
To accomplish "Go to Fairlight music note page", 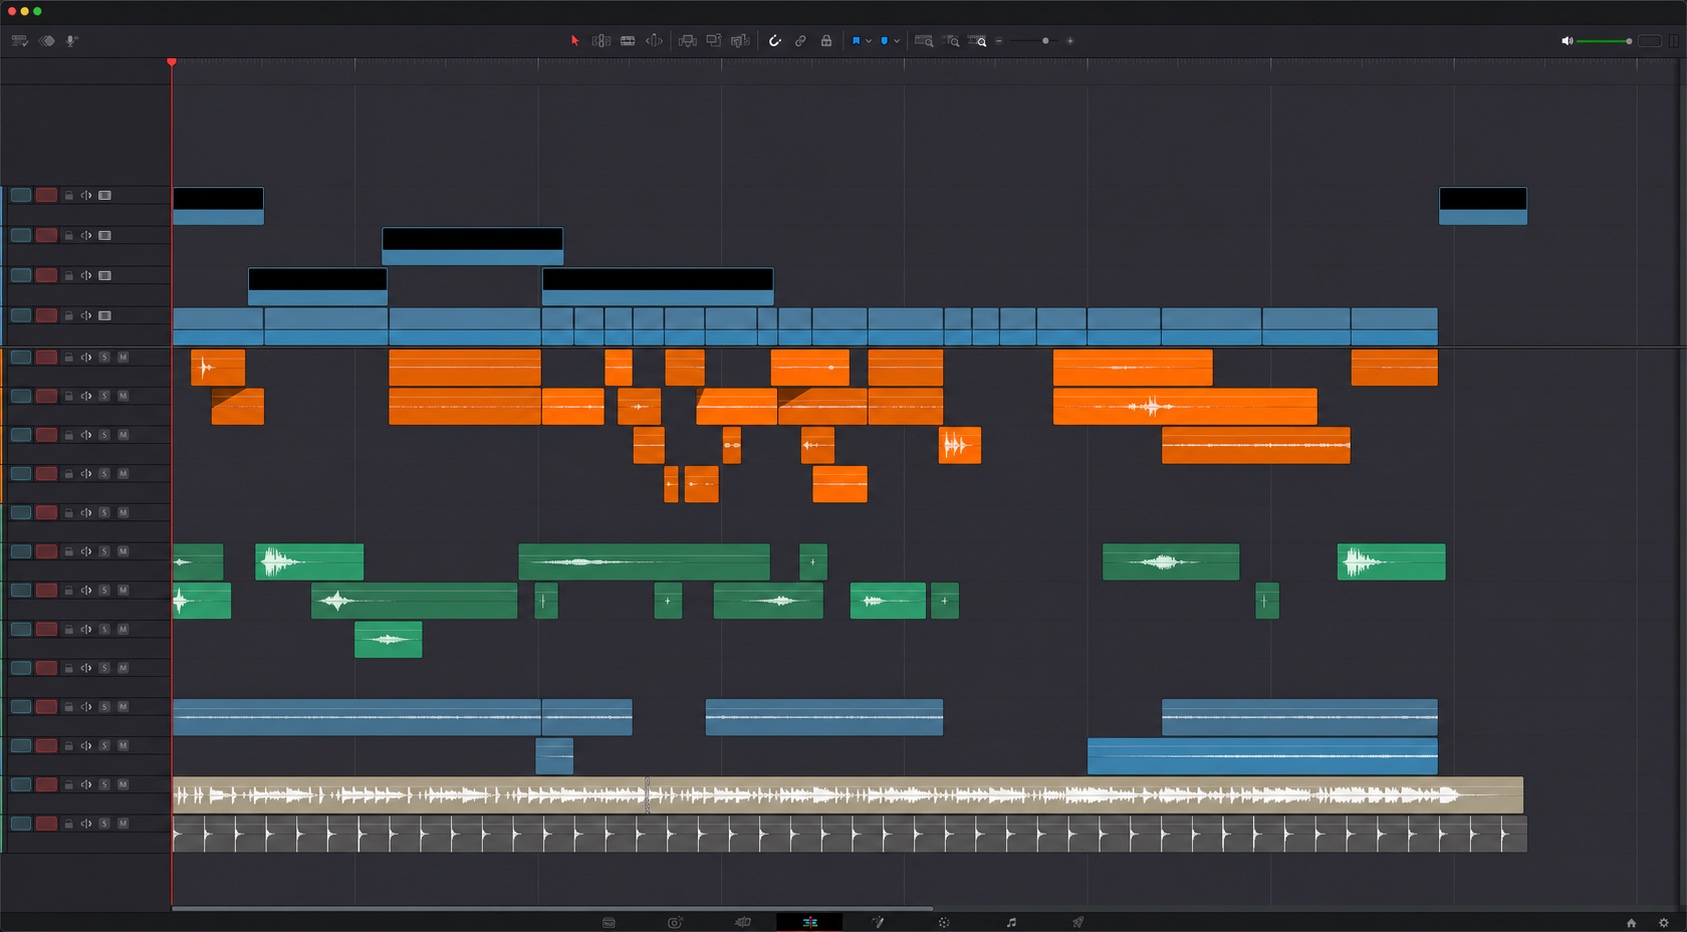I will [1011, 922].
